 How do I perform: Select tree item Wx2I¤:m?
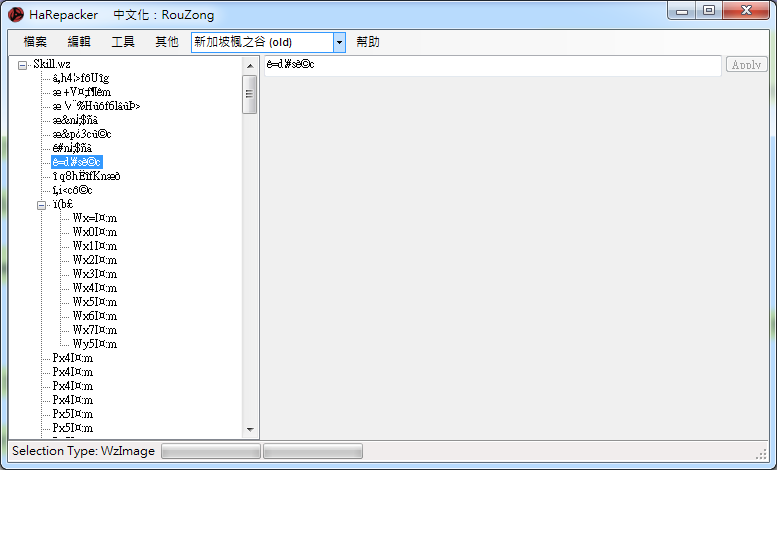pyautogui.click(x=95, y=260)
